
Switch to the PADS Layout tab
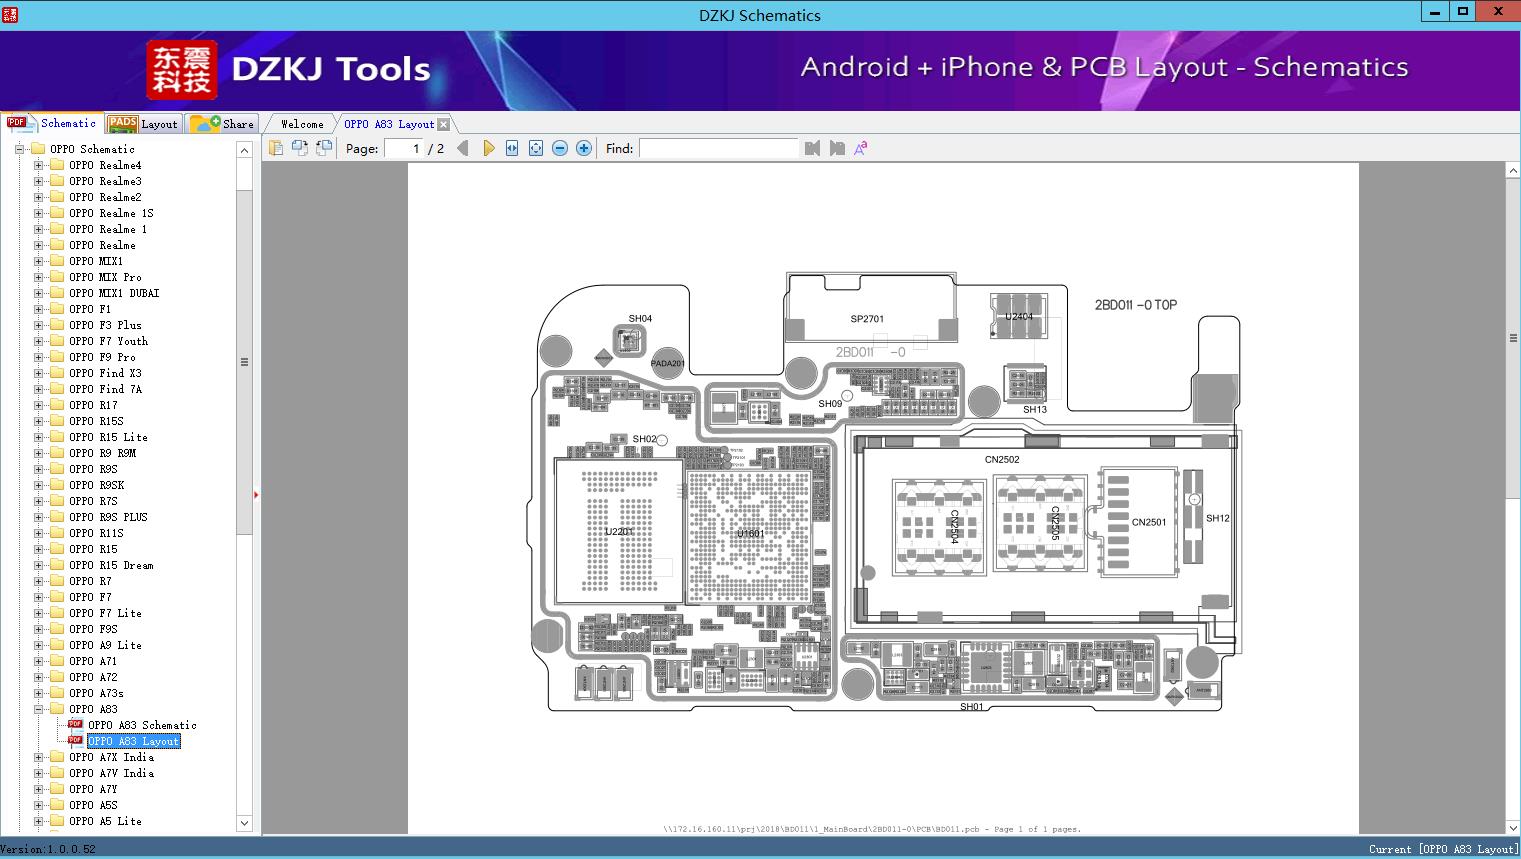click(143, 124)
